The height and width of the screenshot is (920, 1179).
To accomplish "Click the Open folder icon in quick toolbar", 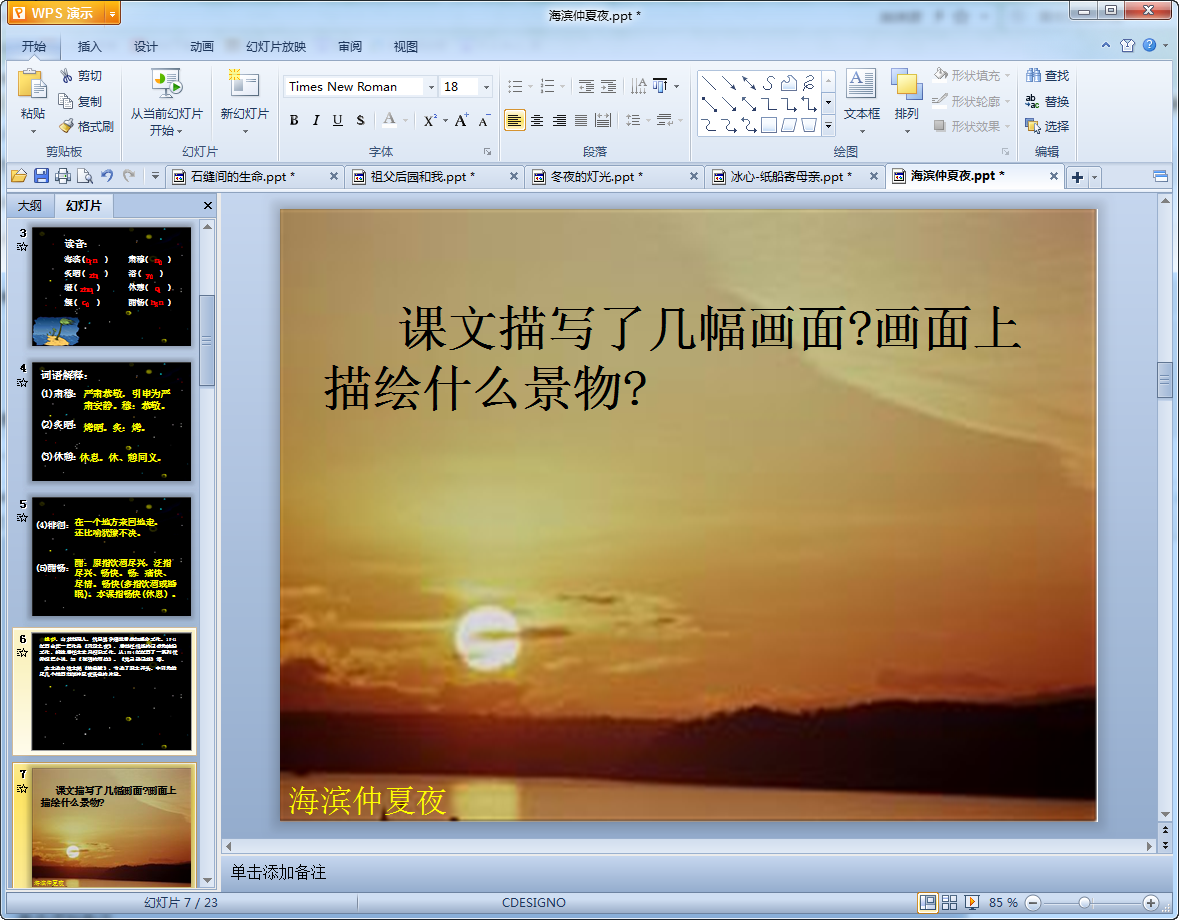I will tap(19, 176).
